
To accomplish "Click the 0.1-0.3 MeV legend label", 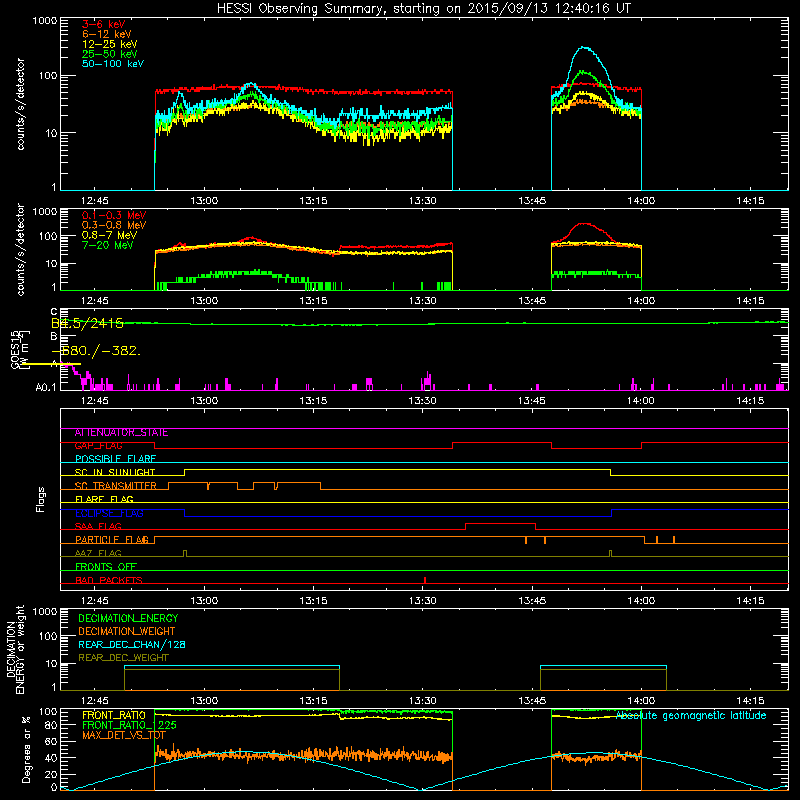I will click(114, 215).
